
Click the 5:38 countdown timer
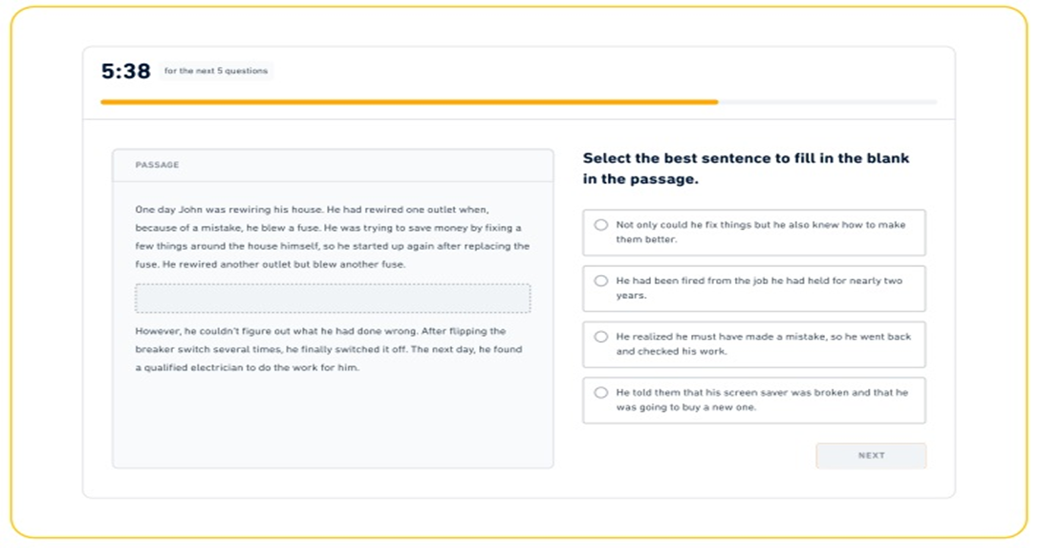[x=125, y=71]
